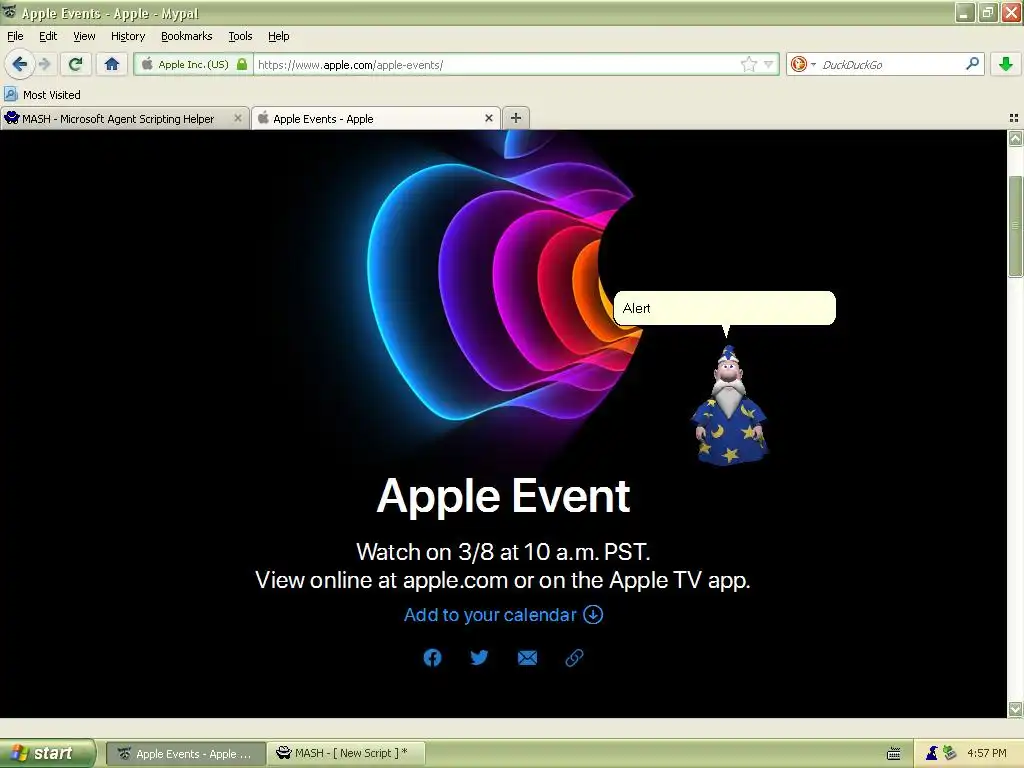Switch to Apple Events taskbar button
The image size is (1024, 768).
186,753
